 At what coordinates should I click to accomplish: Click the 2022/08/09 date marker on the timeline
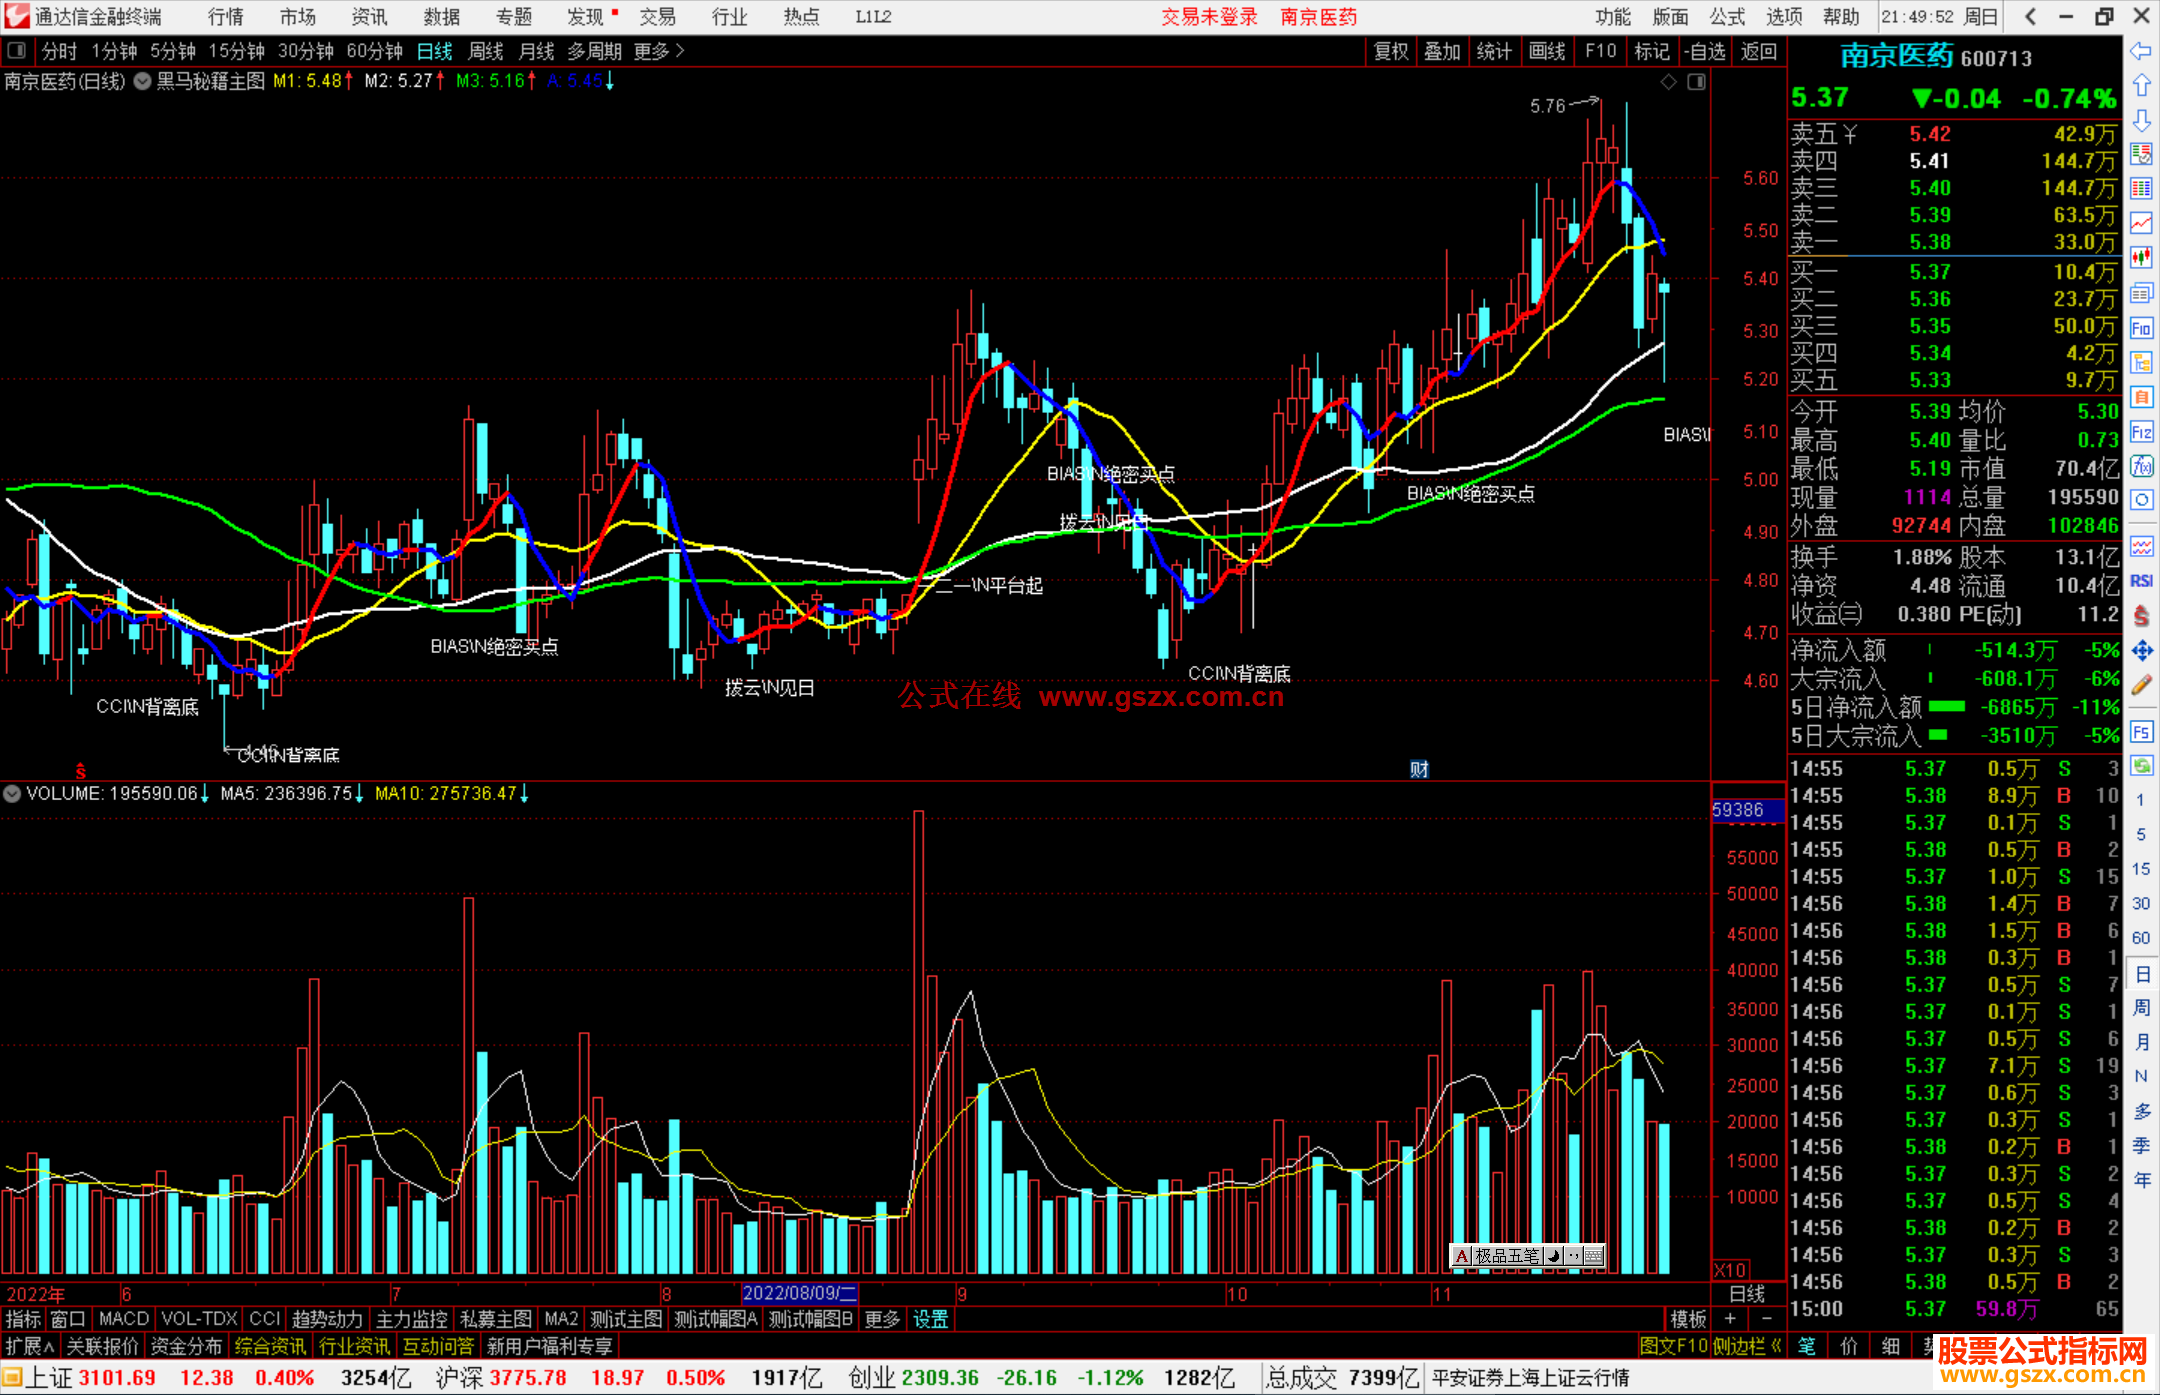799,1293
